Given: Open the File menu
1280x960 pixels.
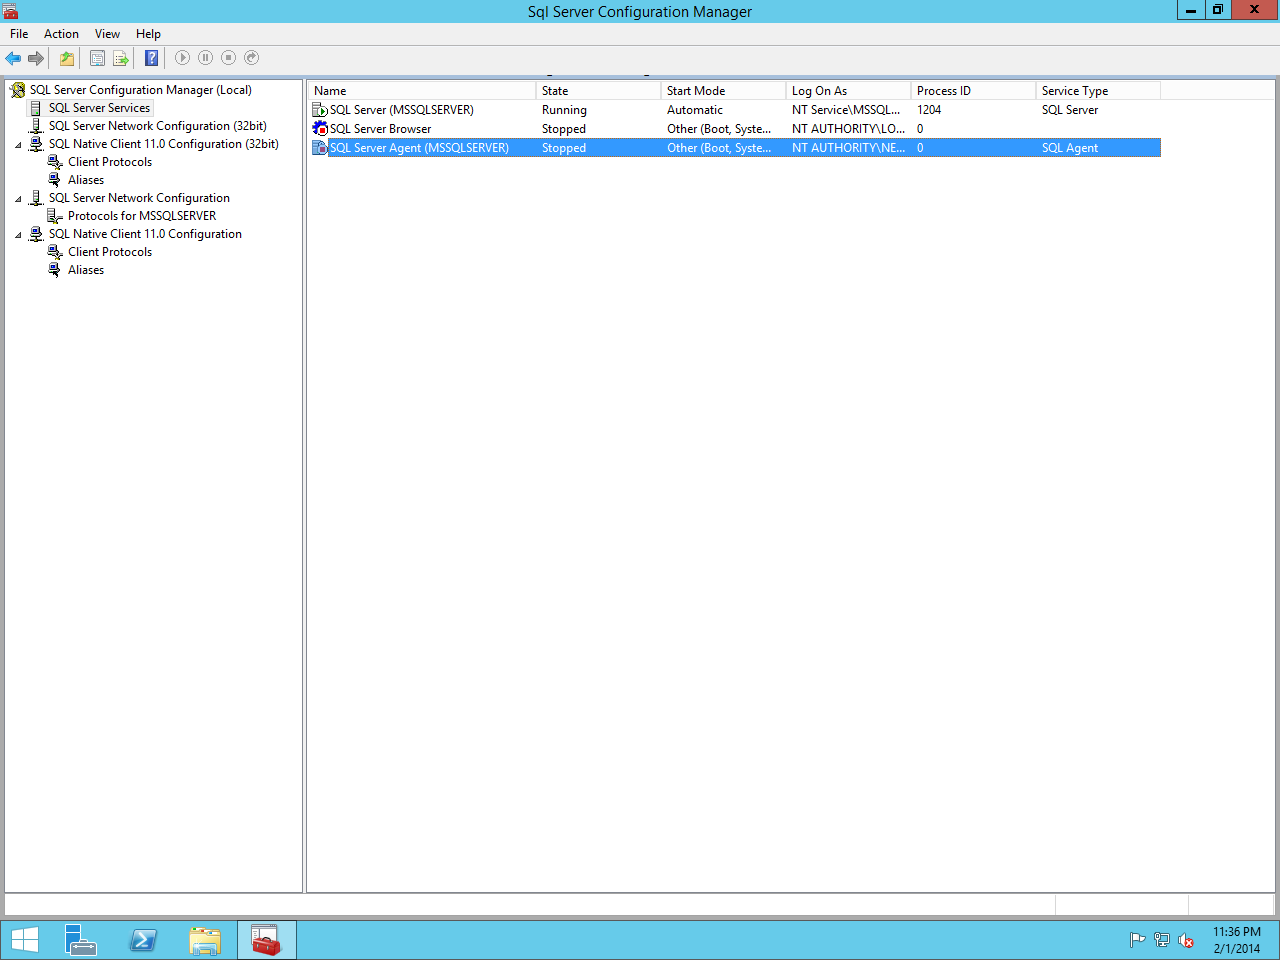Looking at the screenshot, I should (19, 34).
